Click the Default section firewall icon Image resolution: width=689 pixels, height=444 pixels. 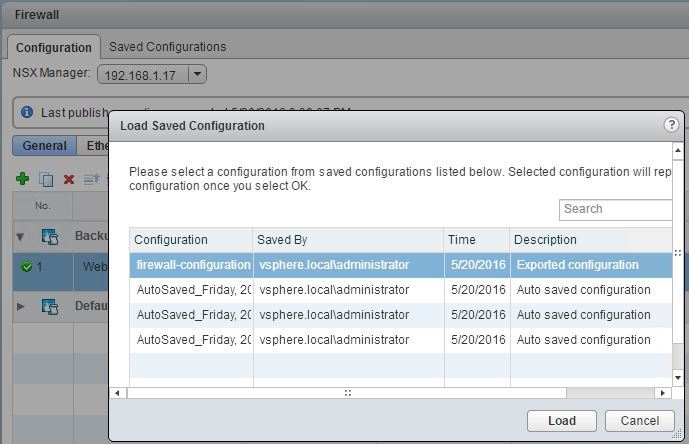[50, 306]
